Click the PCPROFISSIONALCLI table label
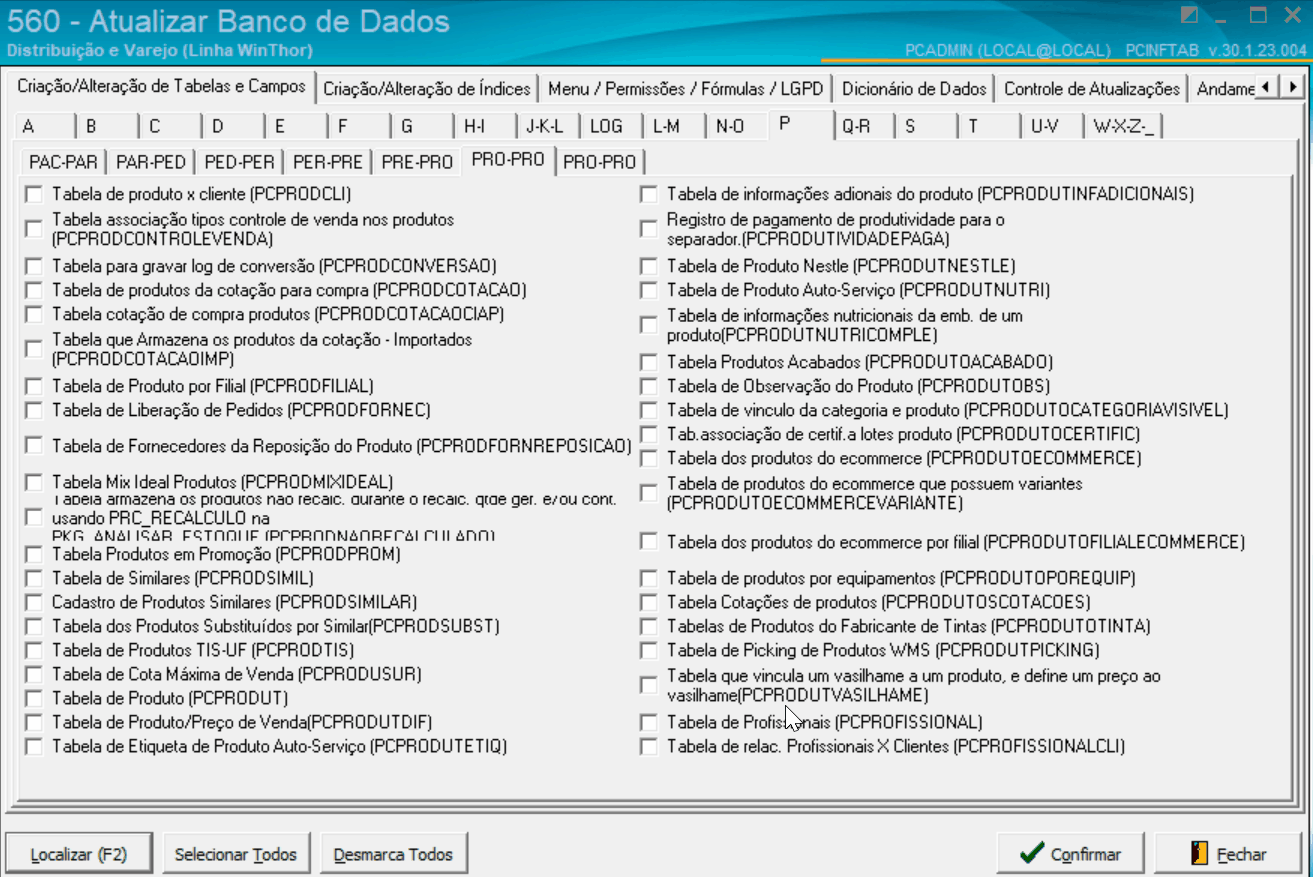Image resolution: width=1313 pixels, height=877 pixels. (896, 746)
